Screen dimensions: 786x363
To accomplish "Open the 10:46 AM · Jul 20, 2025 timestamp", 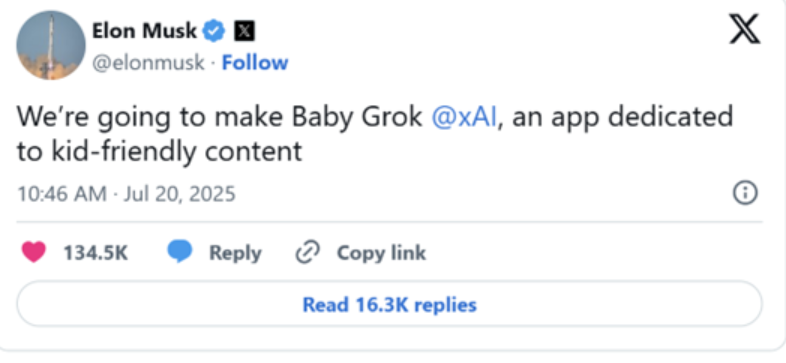I will 126,194.
